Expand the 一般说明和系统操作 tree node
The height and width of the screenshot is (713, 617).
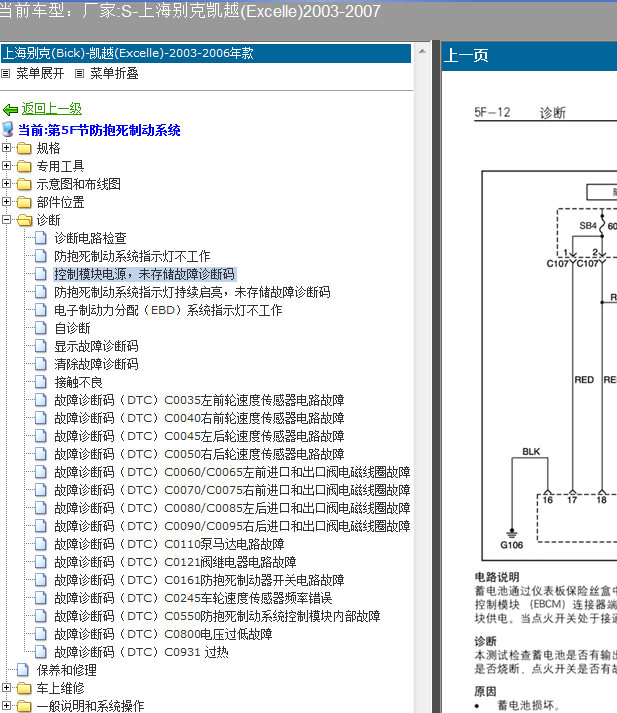point(6,705)
